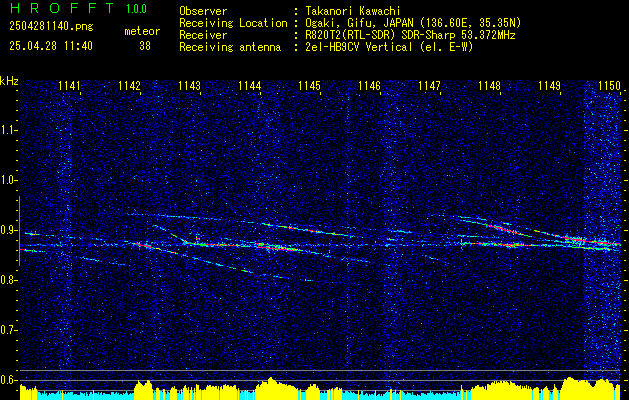Click time marker 1142
Image resolution: width=629 pixels, height=400 pixels.
pos(130,86)
